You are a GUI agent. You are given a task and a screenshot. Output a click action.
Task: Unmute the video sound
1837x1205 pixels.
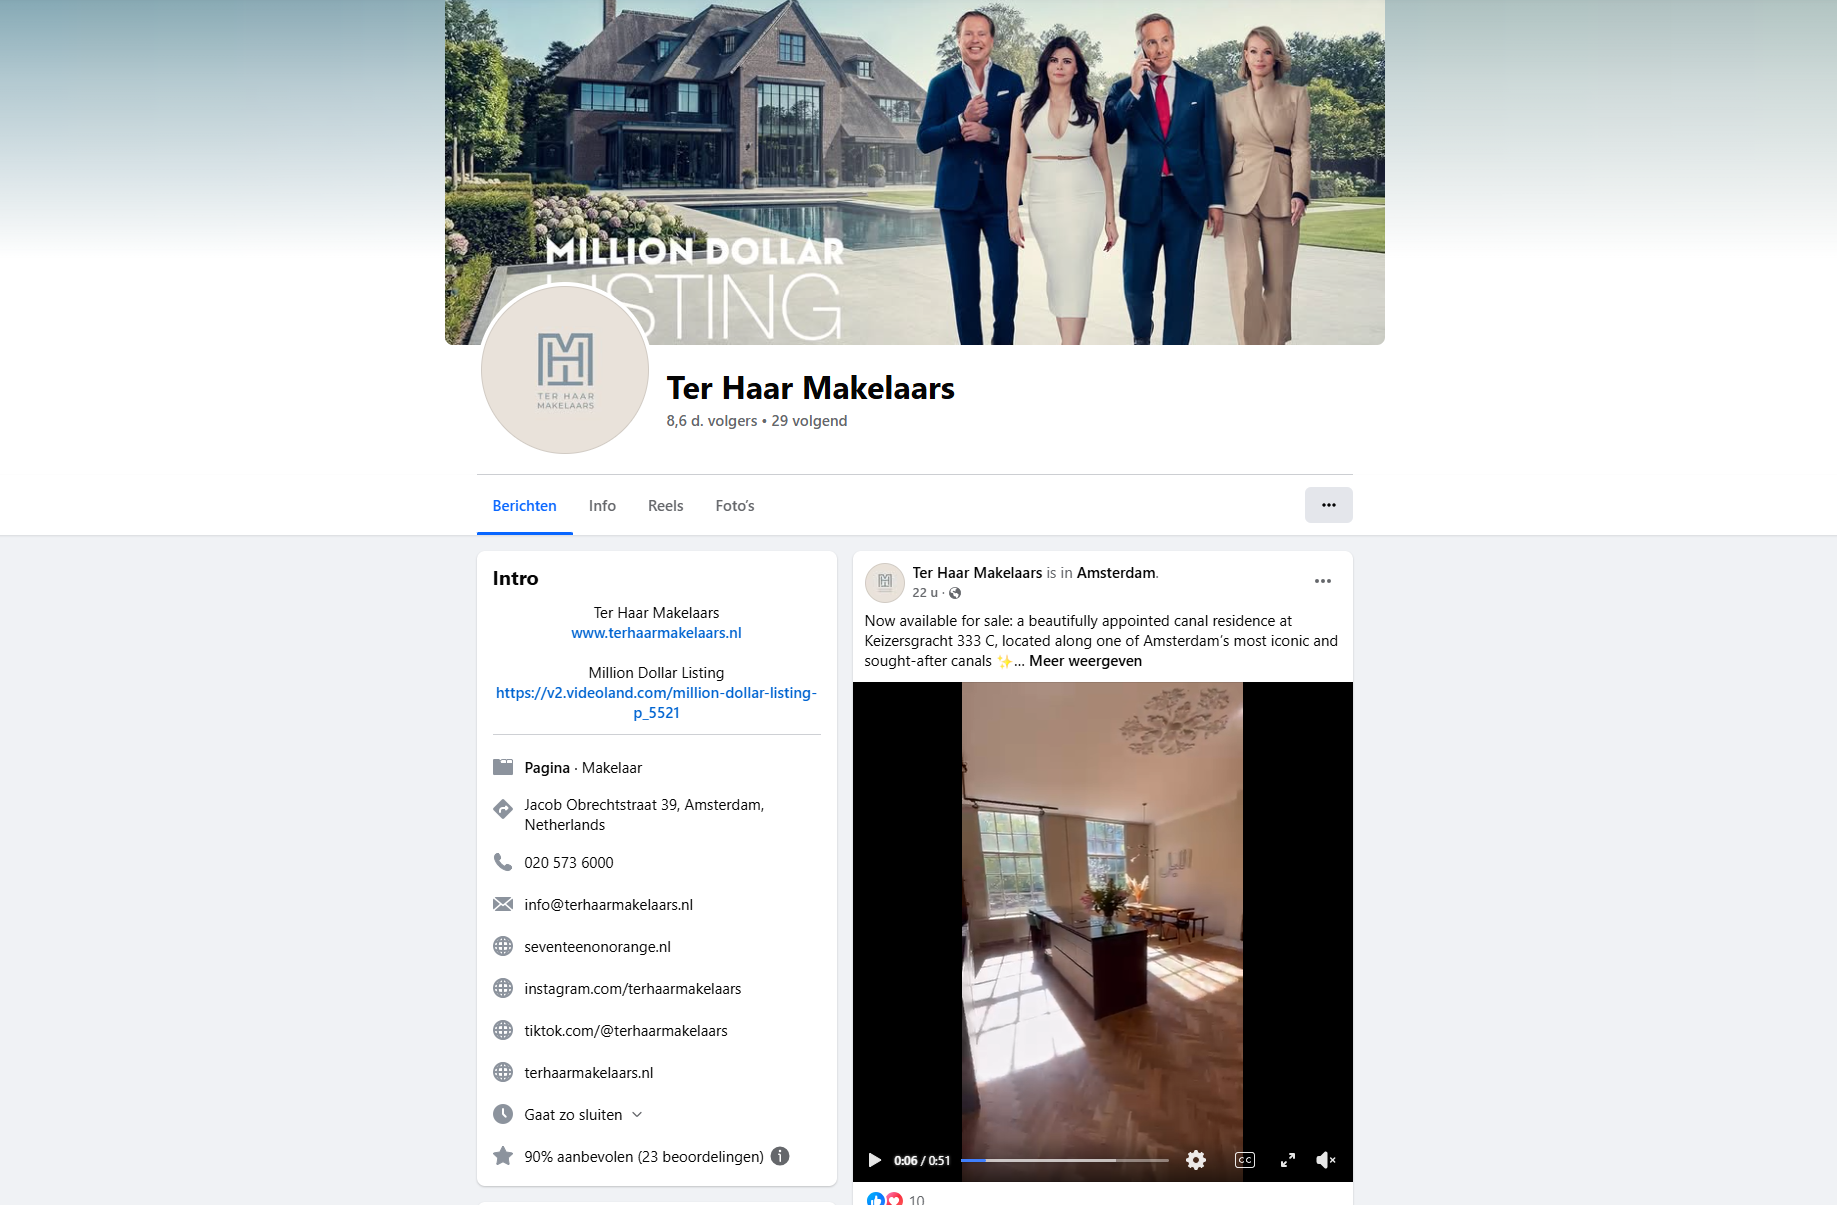click(x=1326, y=1160)
